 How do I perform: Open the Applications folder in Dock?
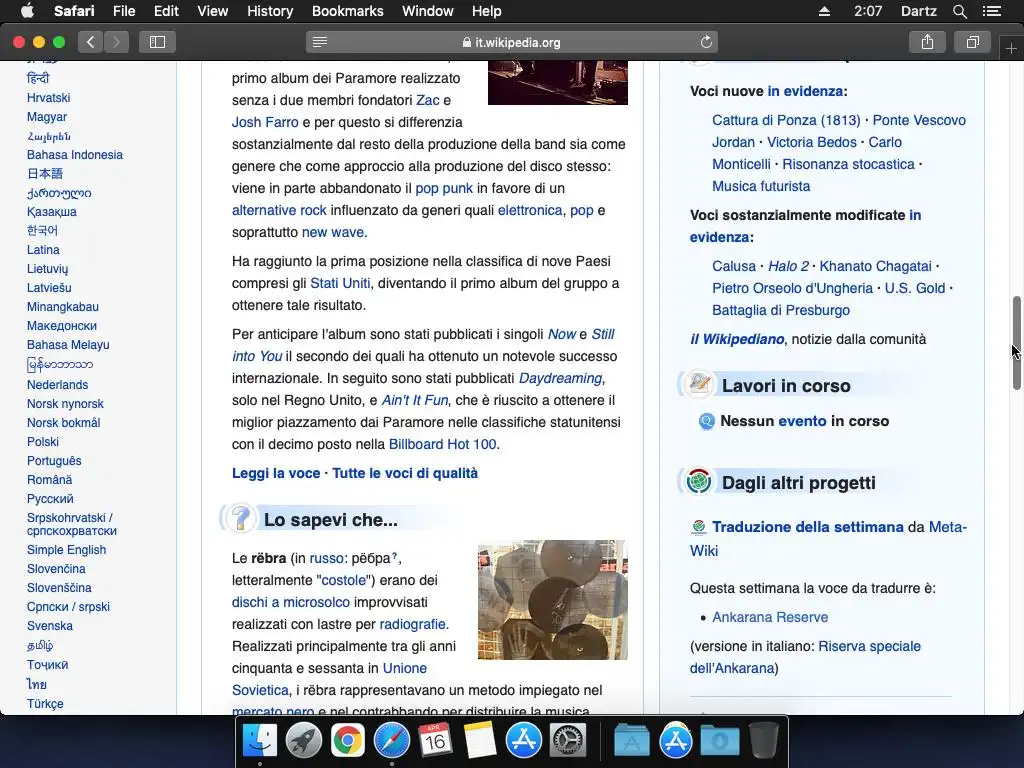(632, 741)
